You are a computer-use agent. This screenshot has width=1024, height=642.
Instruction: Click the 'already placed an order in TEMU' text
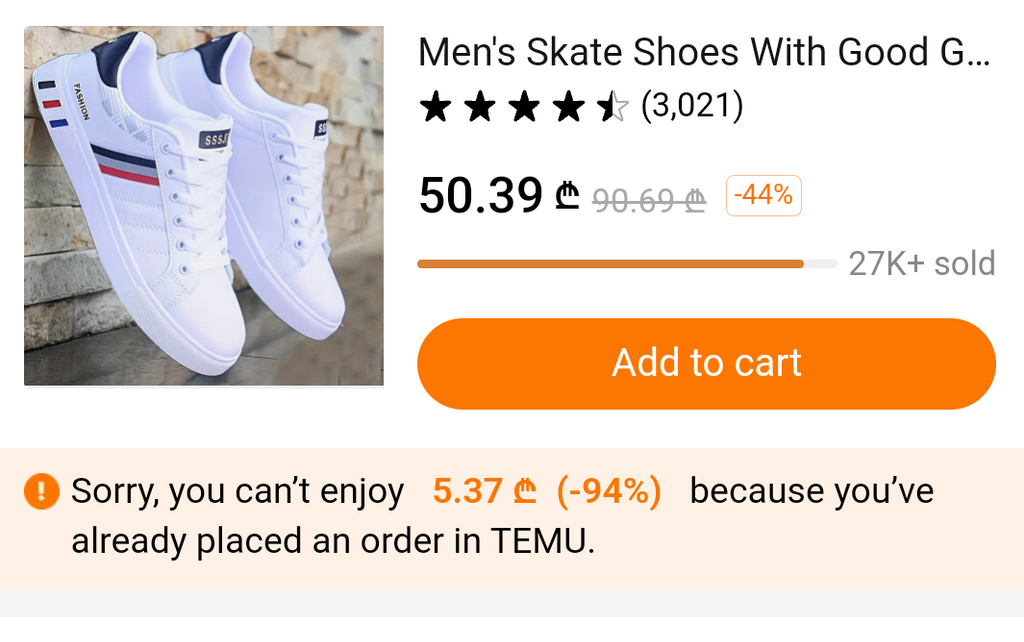point(333,541)
